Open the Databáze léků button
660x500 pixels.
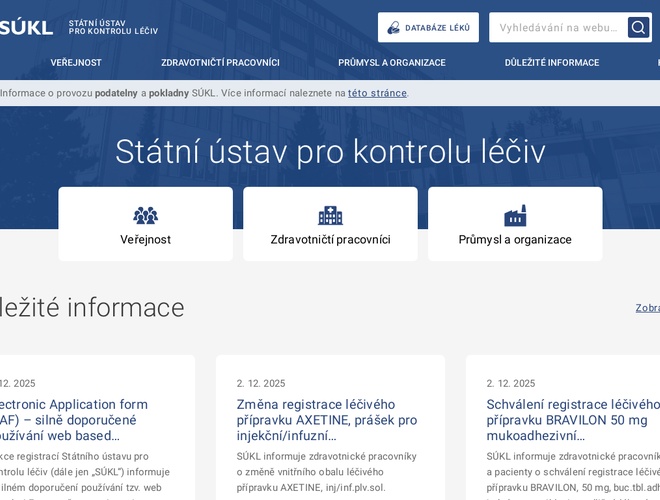click(428, 27)
